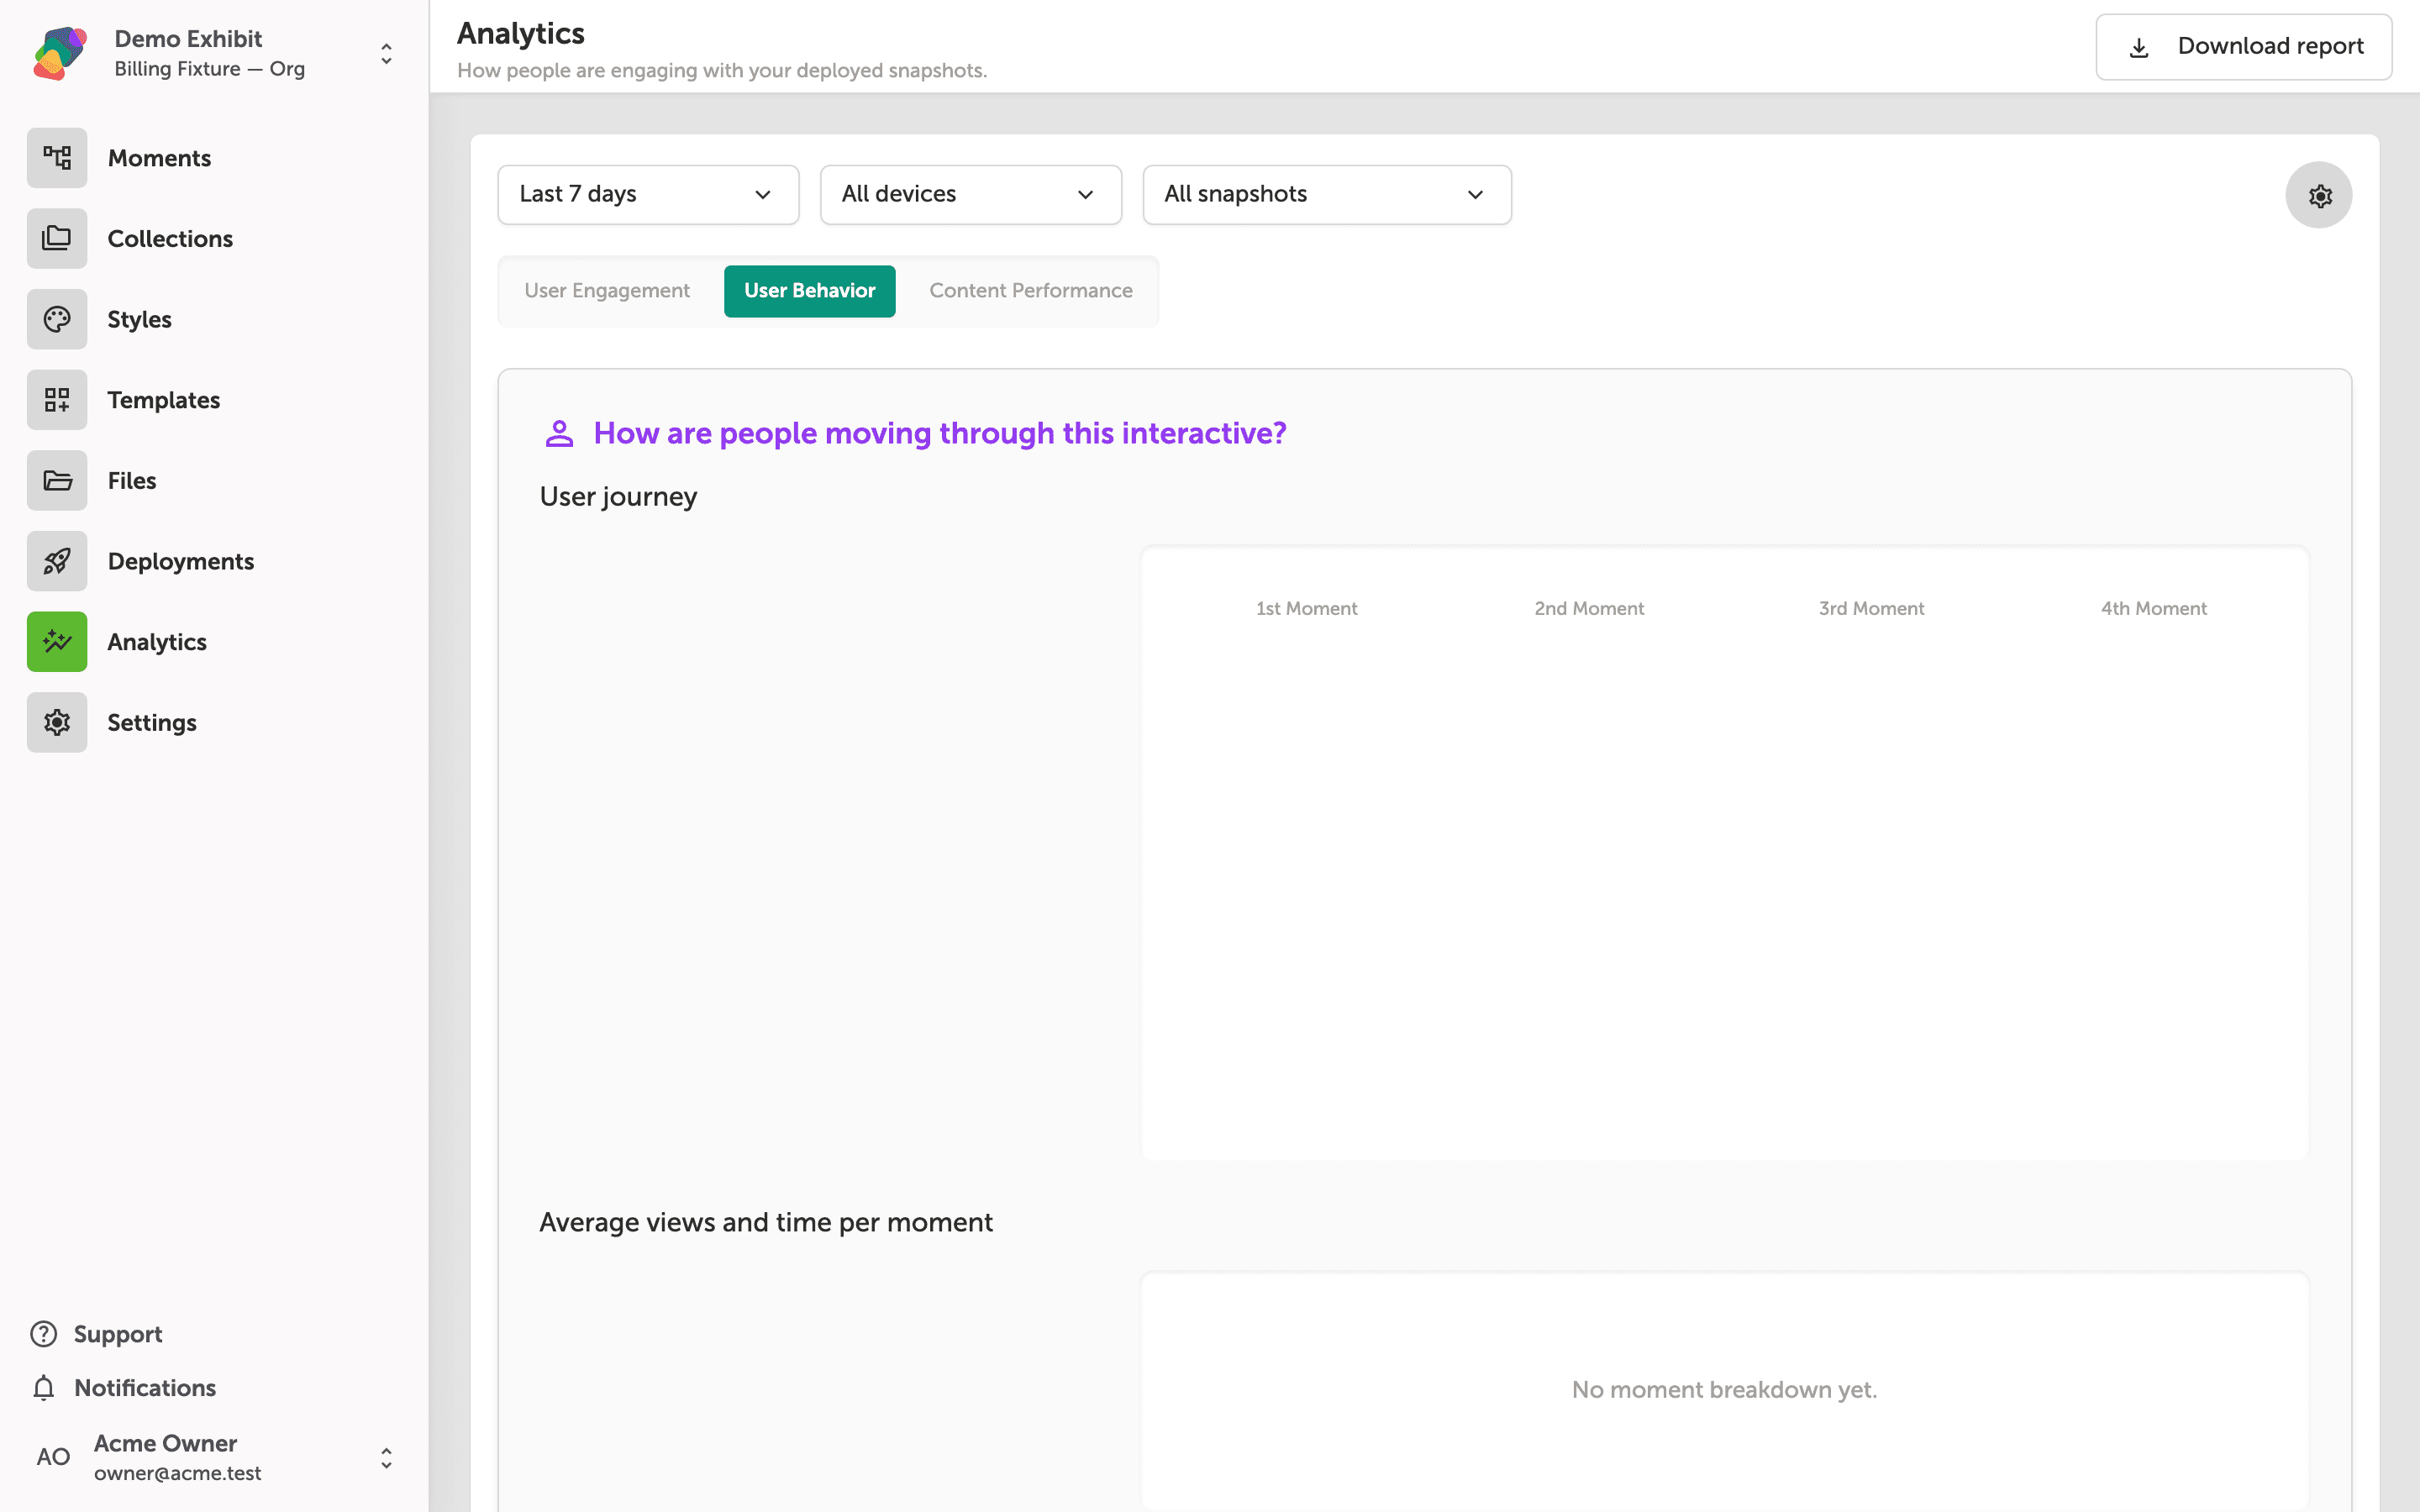
Task: Click the 2nd Moment column header
Action: (x=1588, y=608)
